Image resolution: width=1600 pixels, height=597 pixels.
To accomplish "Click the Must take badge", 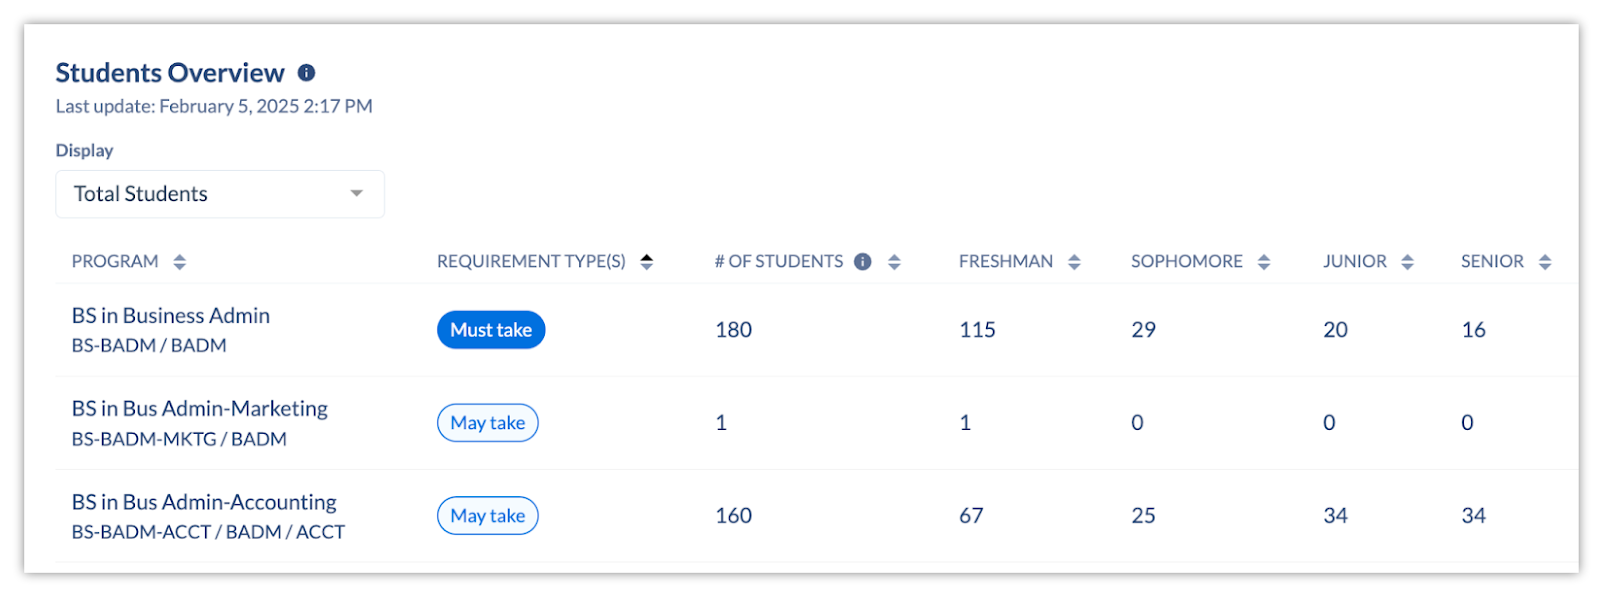I will pyautogui.click(x=491, y=330).
